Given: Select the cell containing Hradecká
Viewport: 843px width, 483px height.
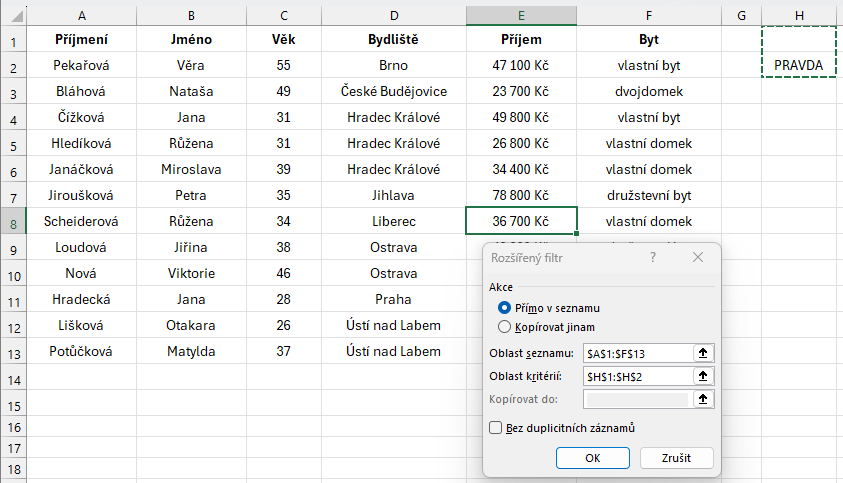Looking at the screenshot, I should point(82,299).
